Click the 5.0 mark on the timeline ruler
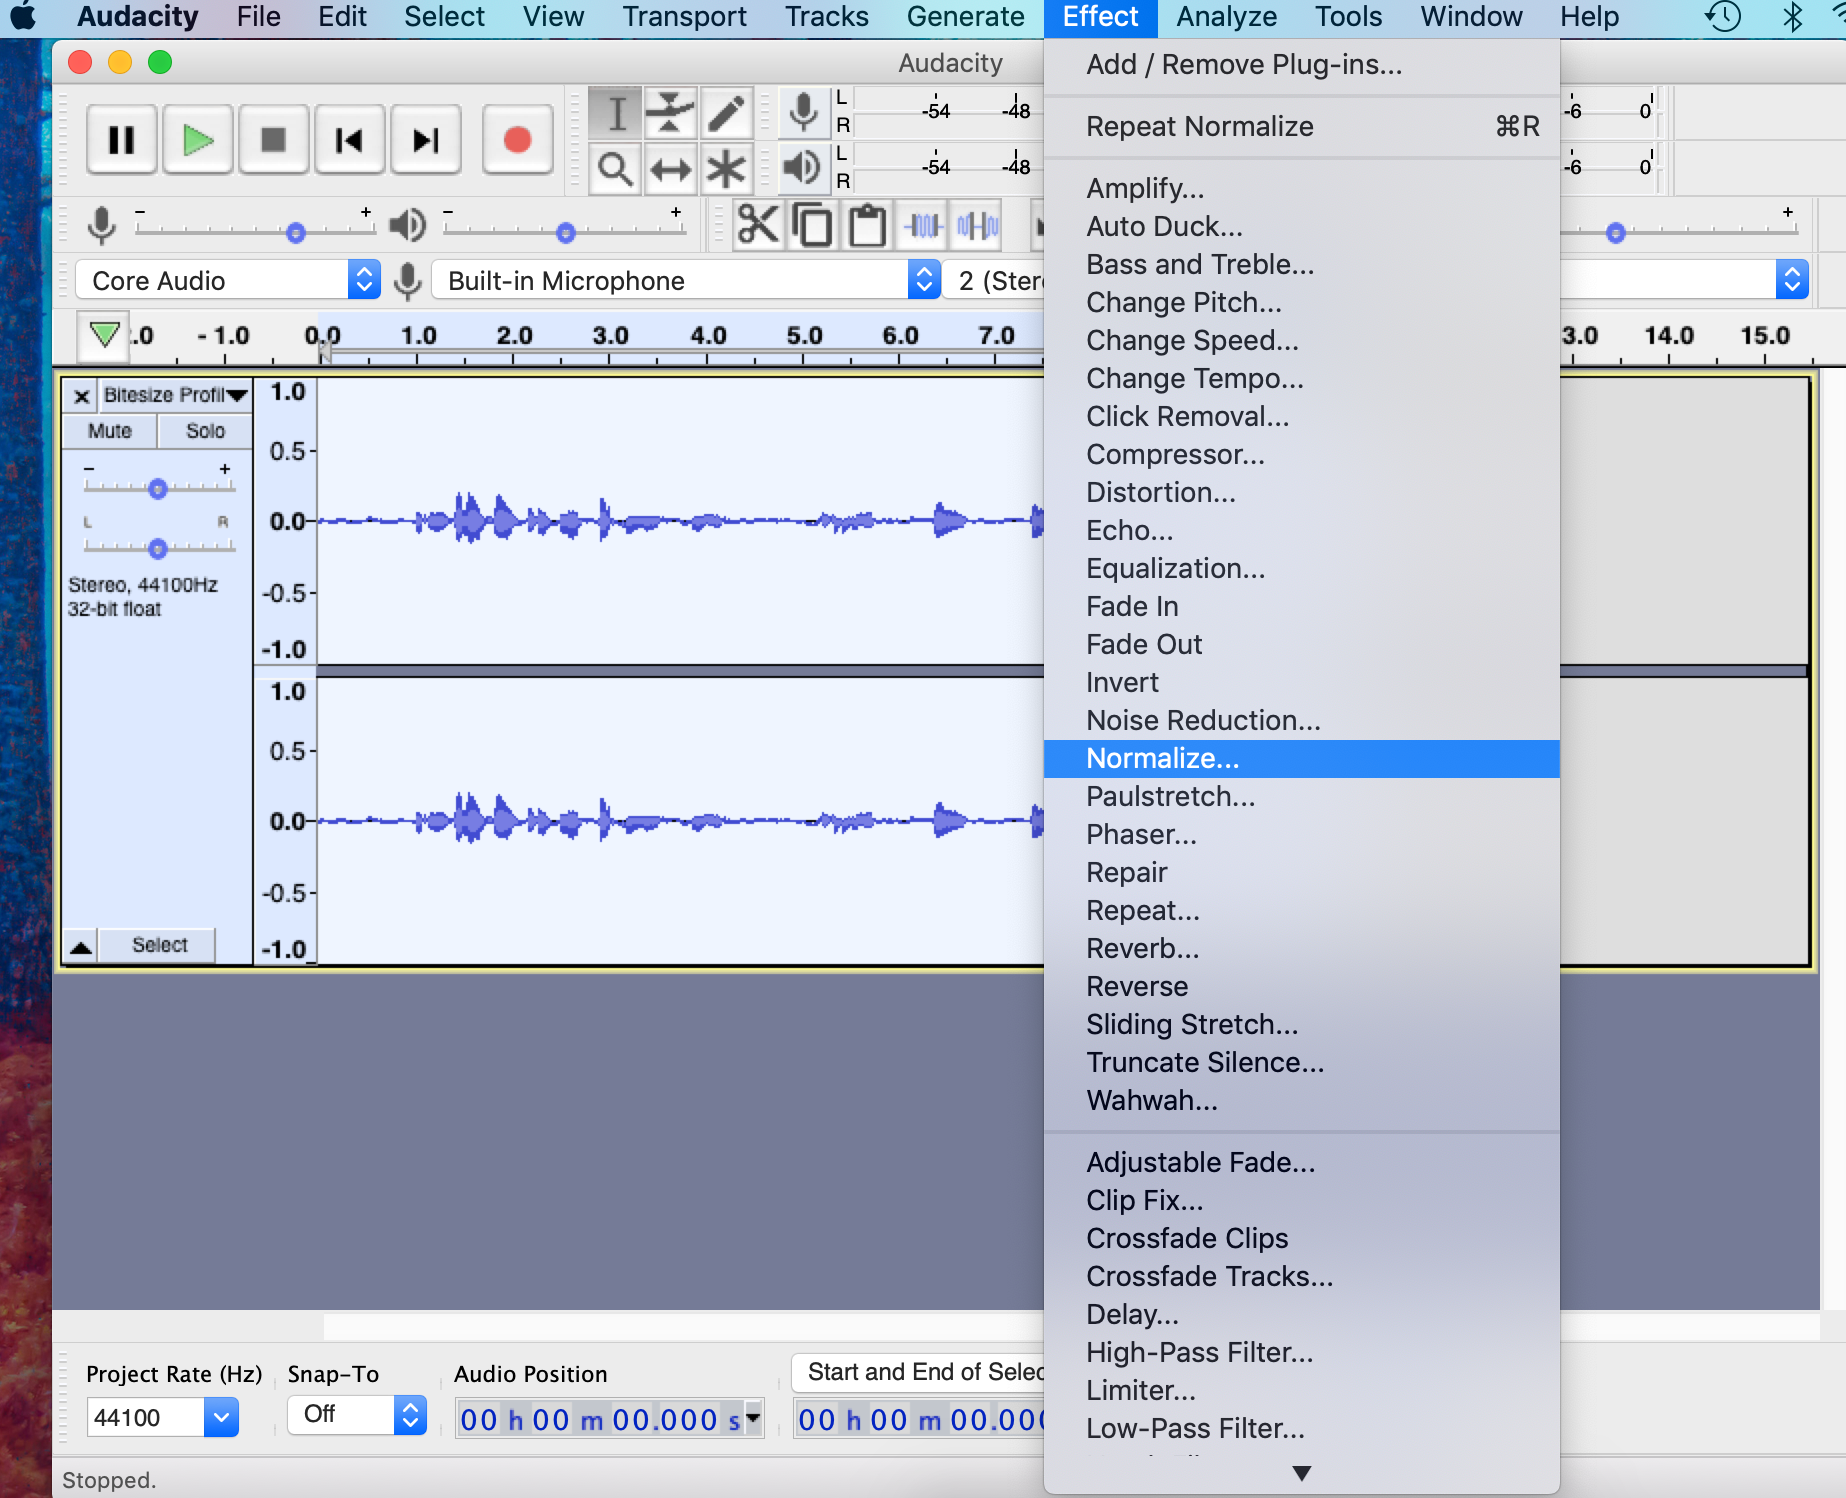This screenshot has width=1846, height=1498. click(x=804, y=336)
